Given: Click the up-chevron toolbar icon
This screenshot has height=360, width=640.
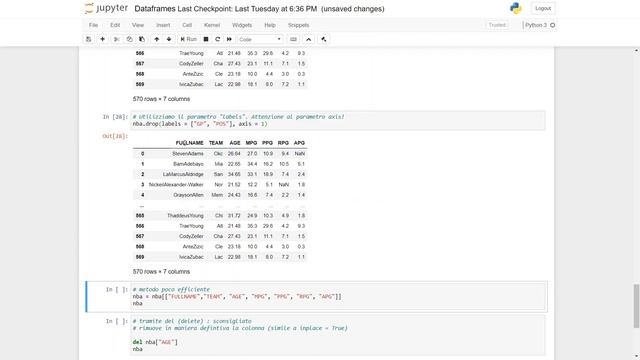Looking at the screenshot, I should coord(309,39).
